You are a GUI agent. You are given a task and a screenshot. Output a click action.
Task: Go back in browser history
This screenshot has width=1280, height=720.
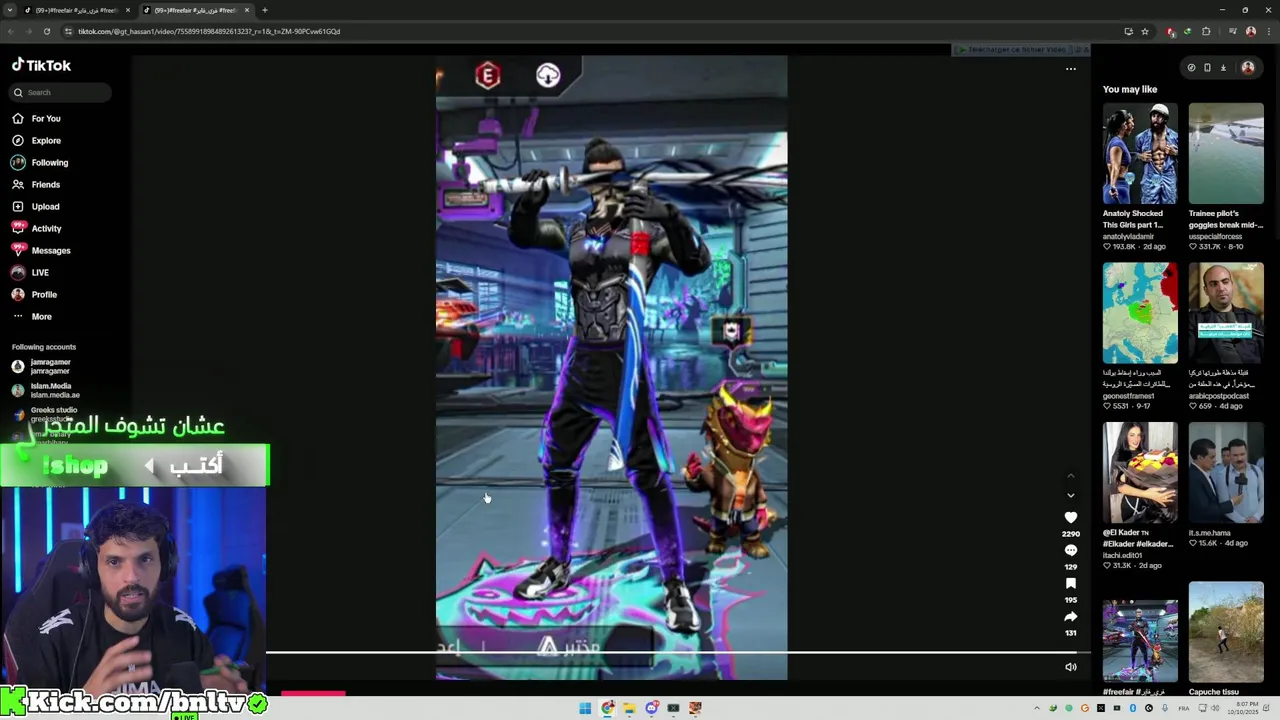pos(10,31)
